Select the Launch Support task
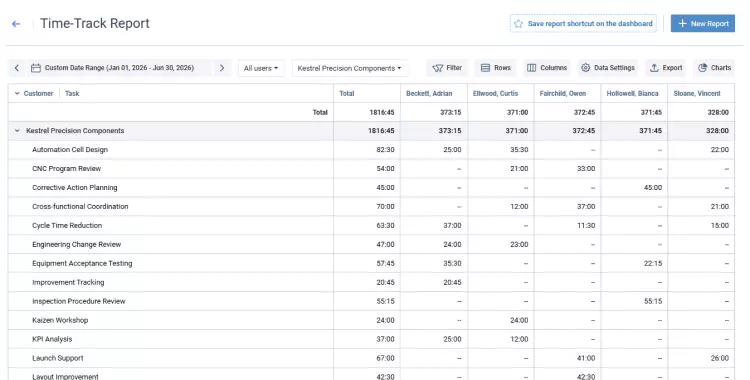Screen dimensions: 750x380 (57, 358)
